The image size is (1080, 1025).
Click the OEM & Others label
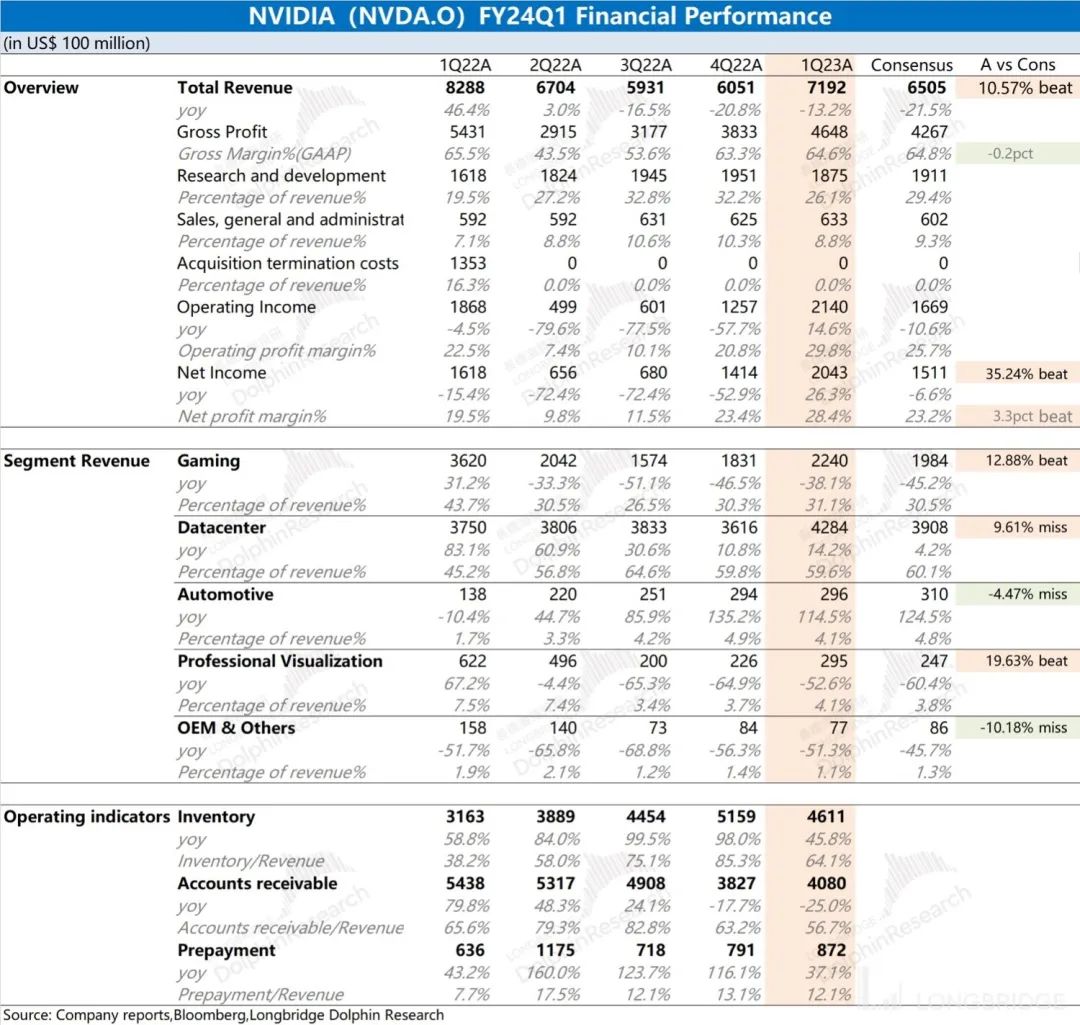coord(236,728)
